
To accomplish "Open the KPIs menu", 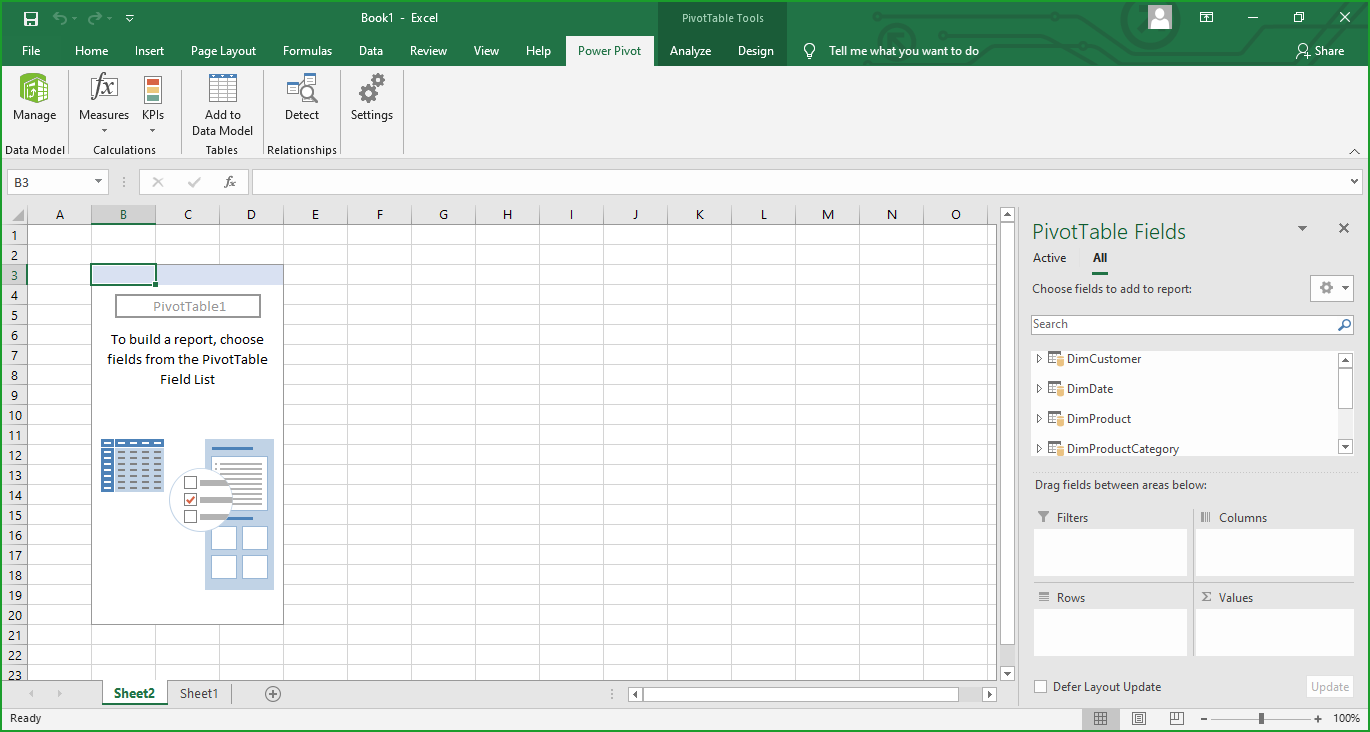I will pos(153,104).
